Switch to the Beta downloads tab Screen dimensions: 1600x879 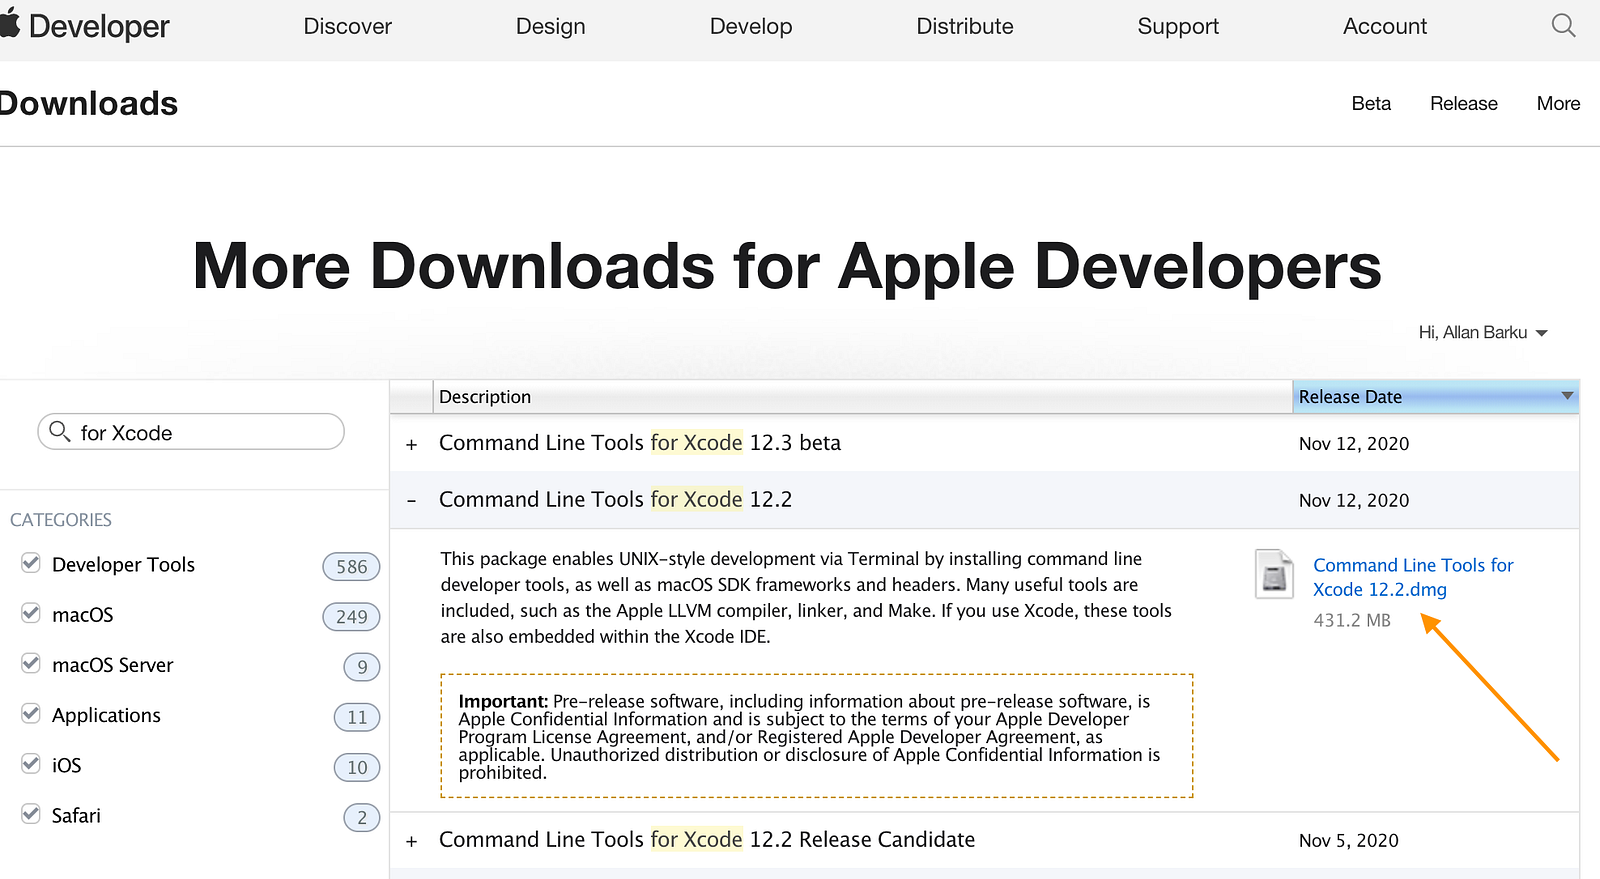[x=1371, y=104]
